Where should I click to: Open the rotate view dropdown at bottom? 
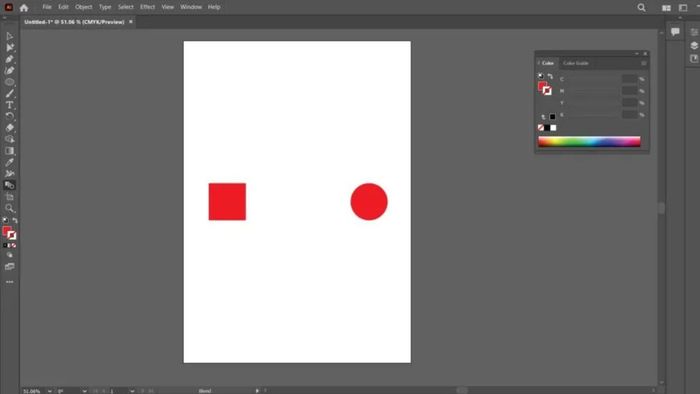84,391
